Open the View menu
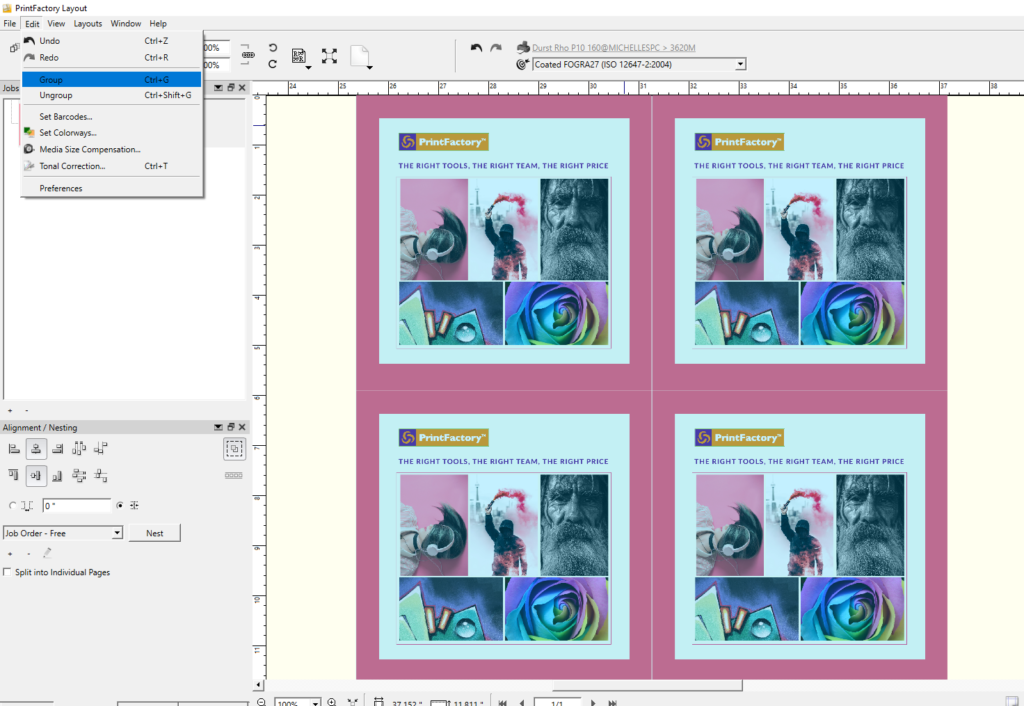Image resolution: width=1024 pixels, height=706 pixels. [x=56, y=24]
